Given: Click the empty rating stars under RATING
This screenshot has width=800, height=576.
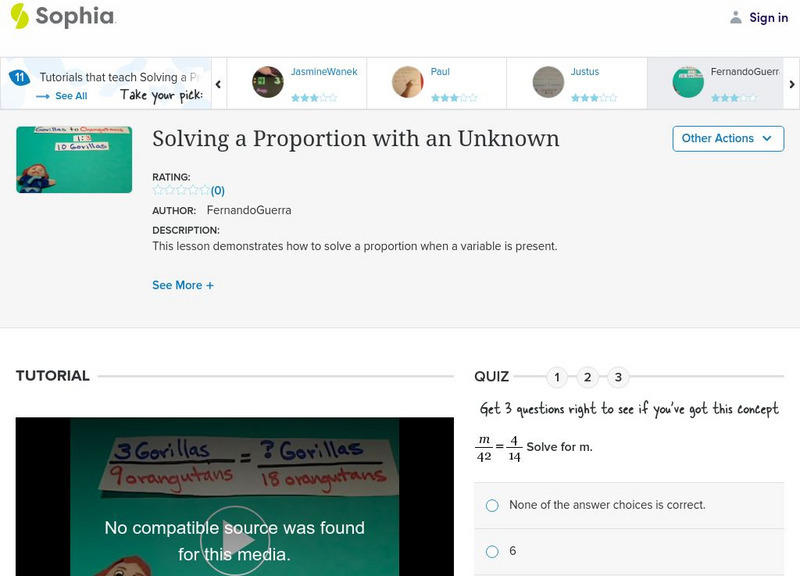Looking at the screenshot, I should [181, 190].
